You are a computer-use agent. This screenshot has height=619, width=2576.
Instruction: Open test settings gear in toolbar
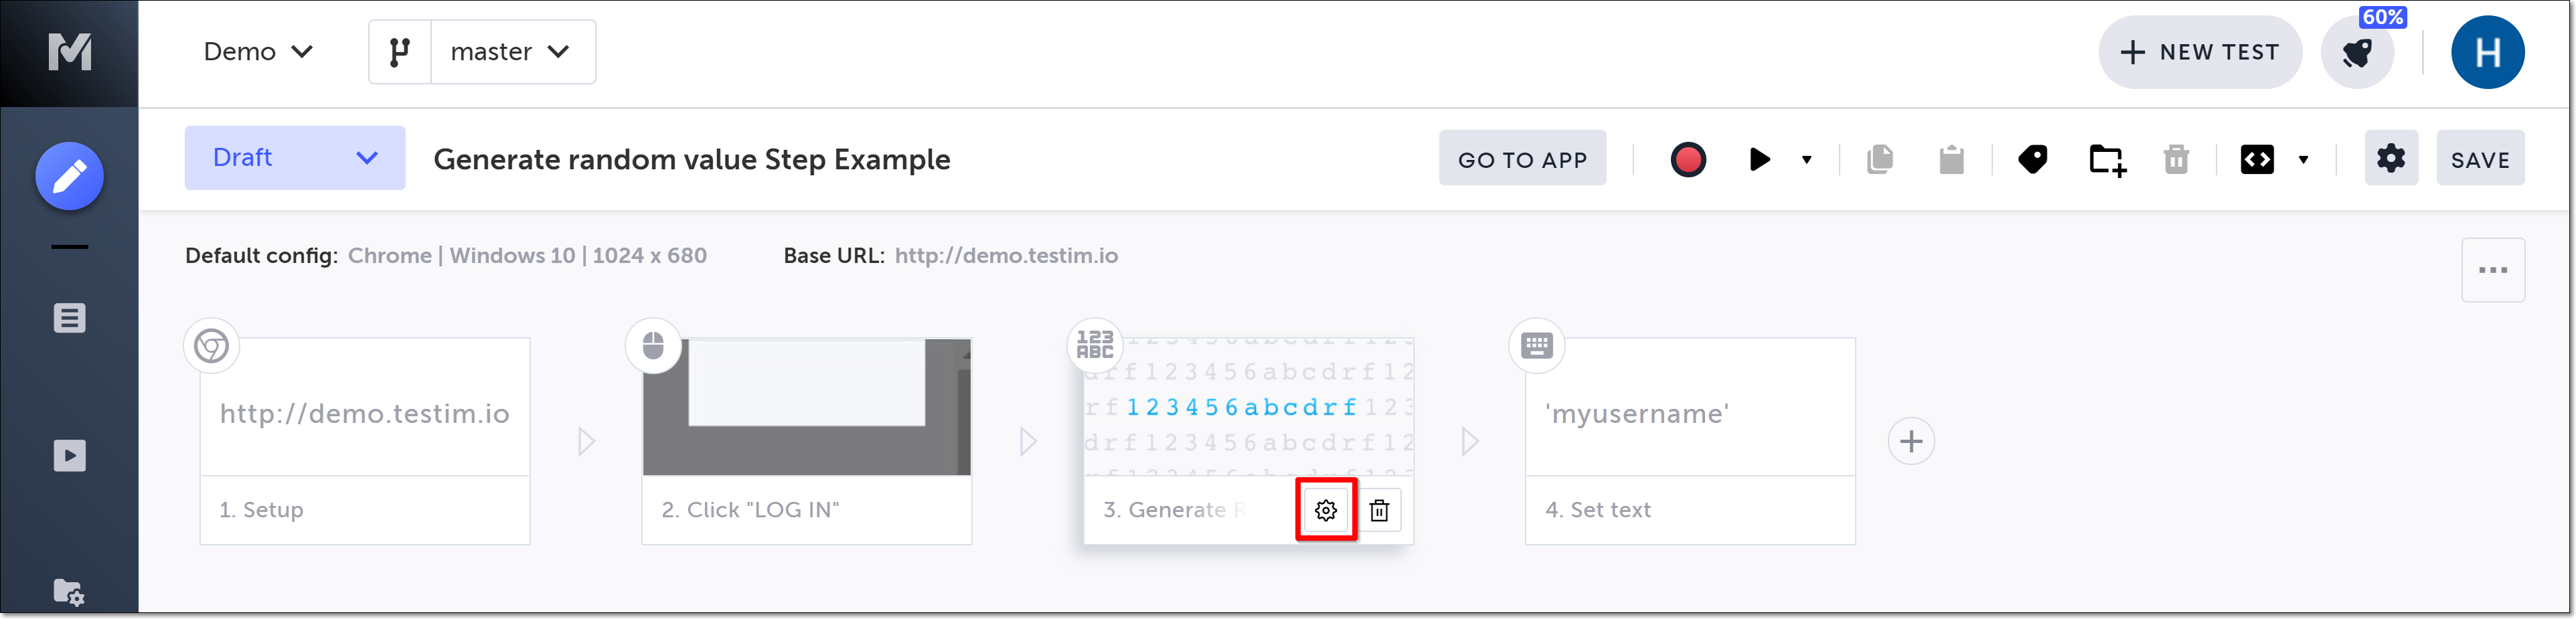coord(2390,159)
